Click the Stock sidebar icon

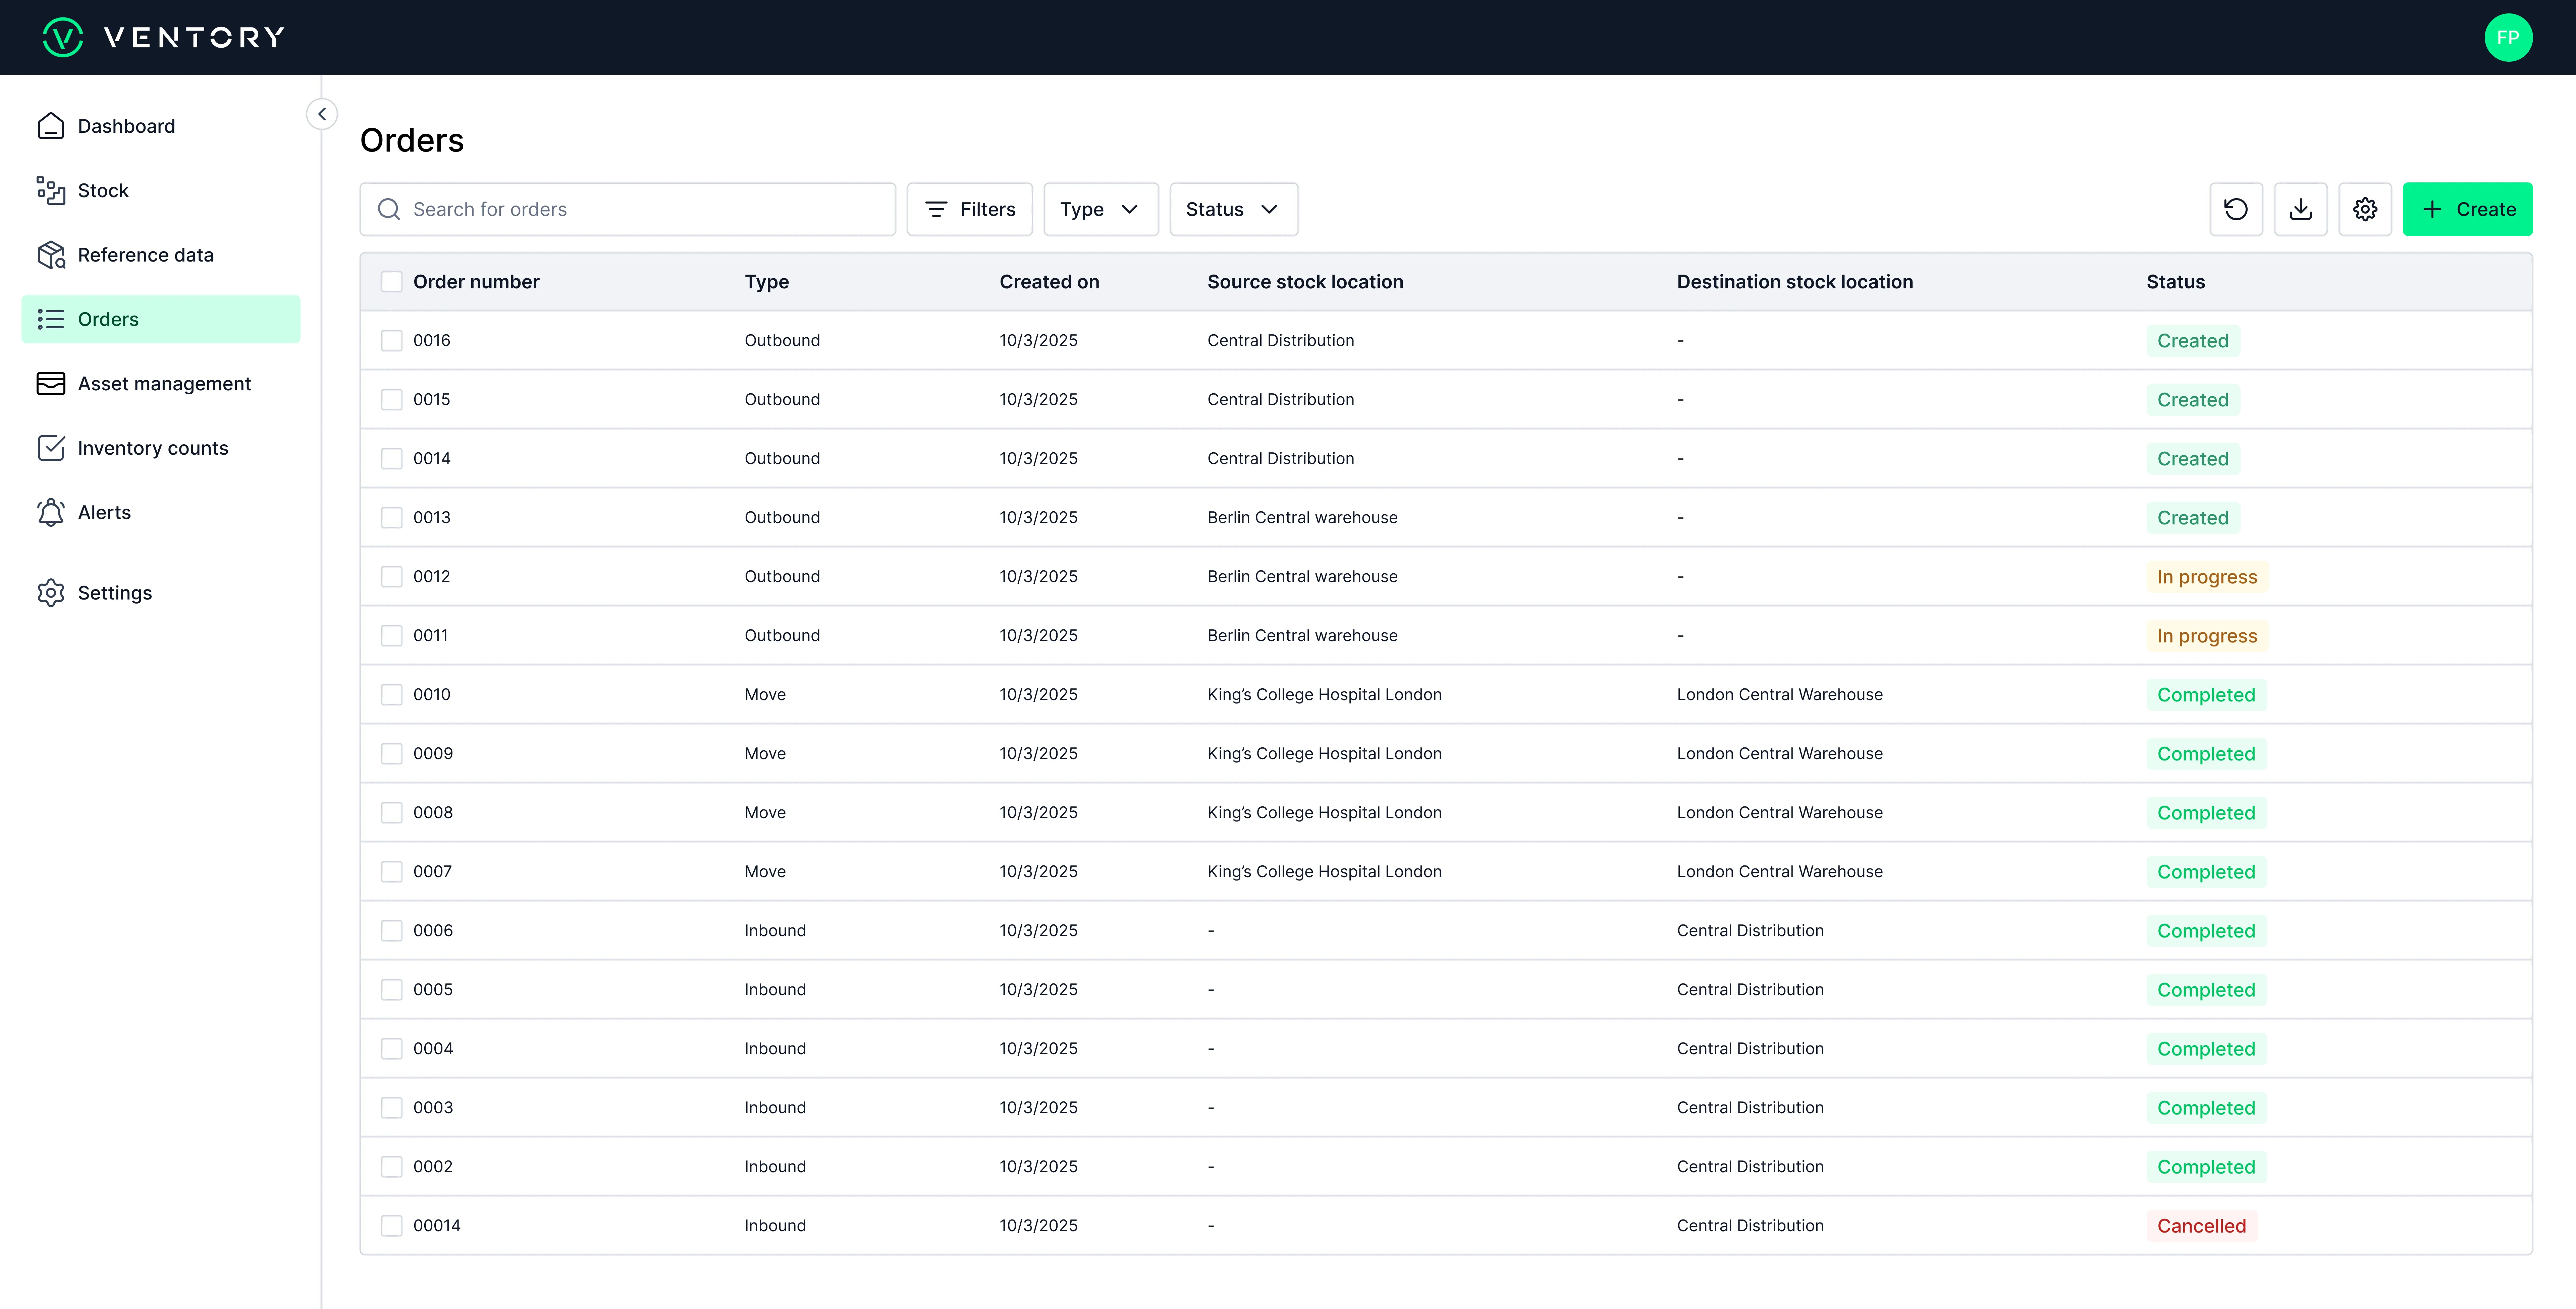click(51, 190)
